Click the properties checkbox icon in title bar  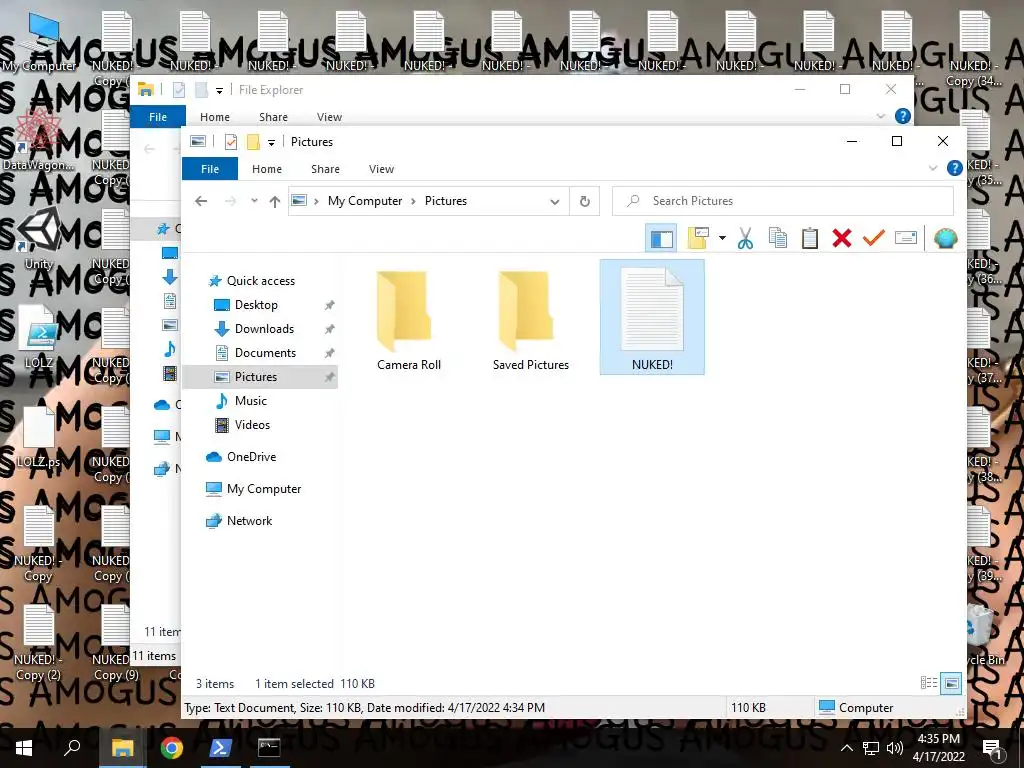point(231,142)
